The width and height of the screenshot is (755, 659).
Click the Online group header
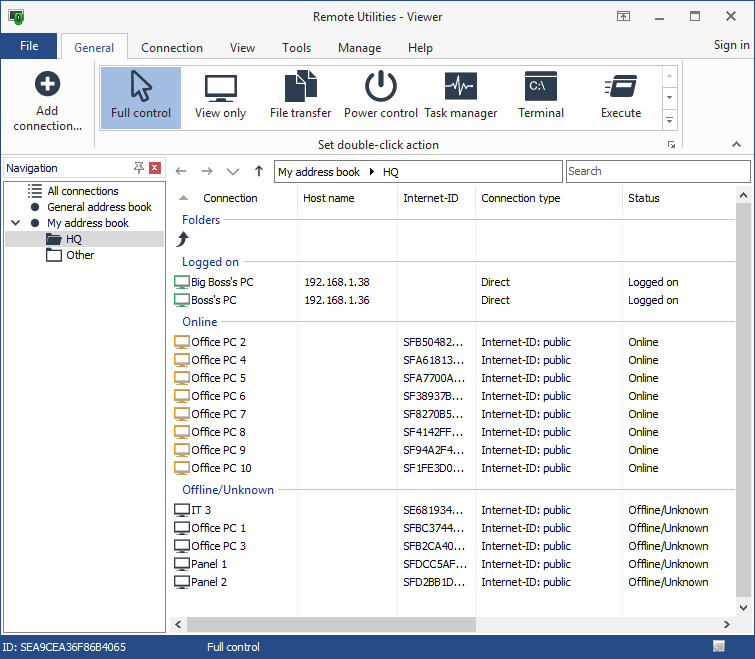coord(199,322)
